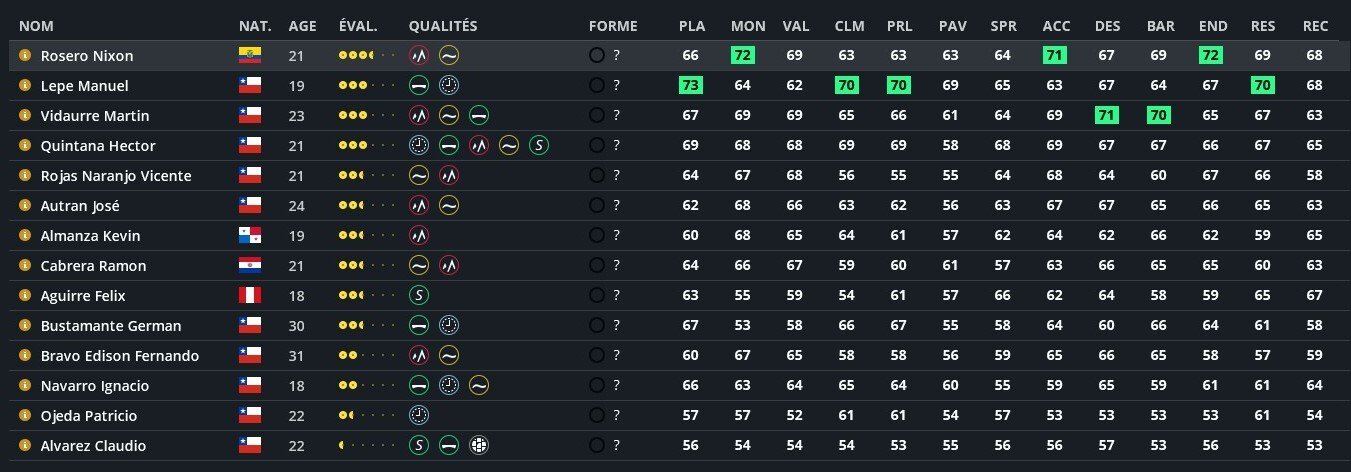1351x472 pixels.
Task: Click the Peru flag for Aguirre Felix
Action: coord(249,296)
